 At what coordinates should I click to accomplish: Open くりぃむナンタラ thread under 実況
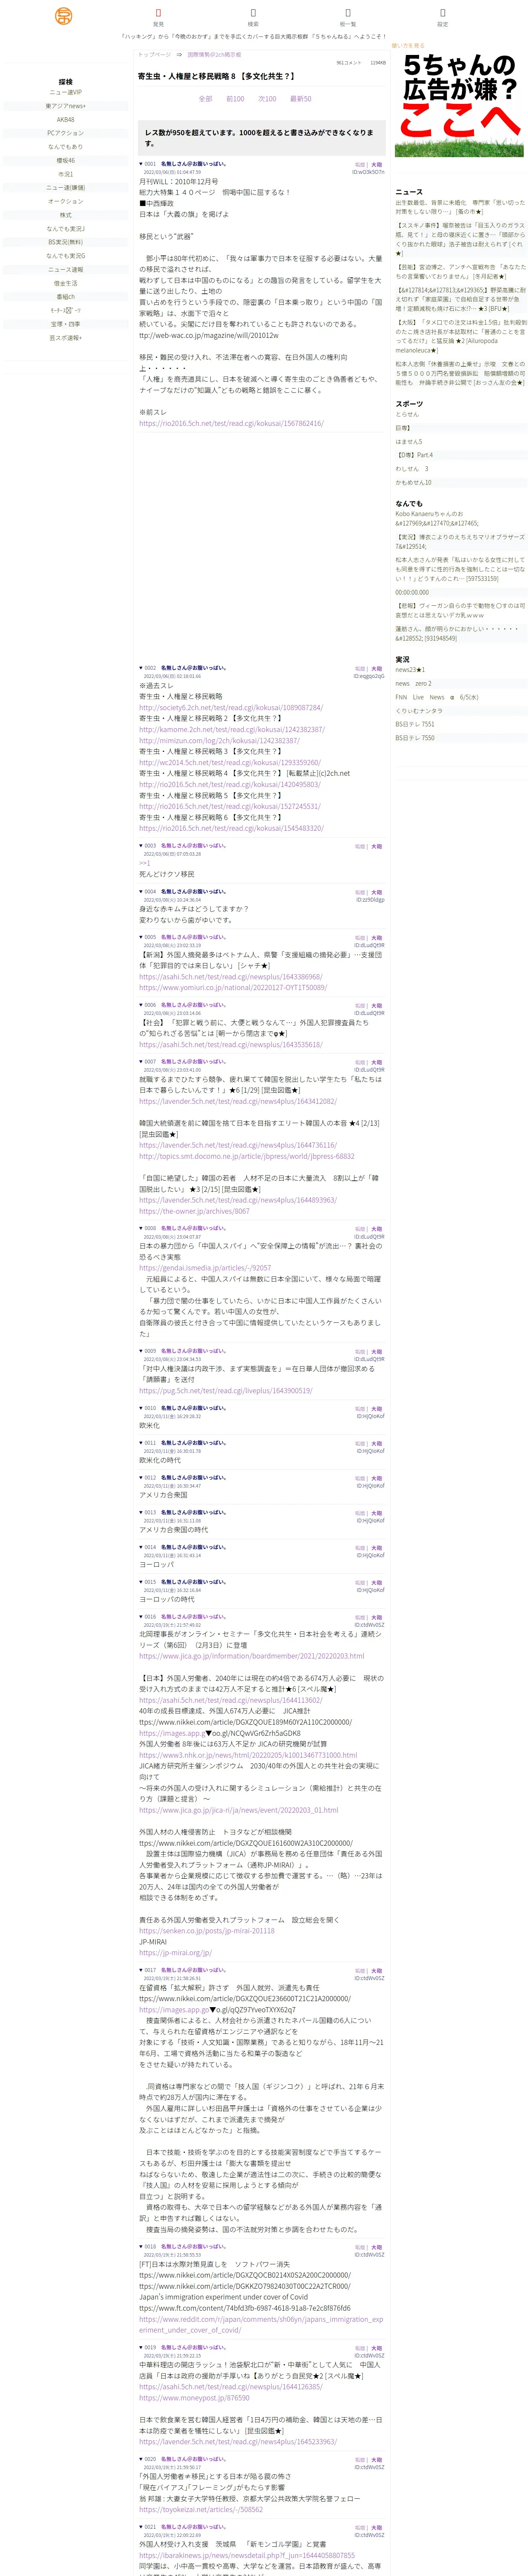pos(419,711)
